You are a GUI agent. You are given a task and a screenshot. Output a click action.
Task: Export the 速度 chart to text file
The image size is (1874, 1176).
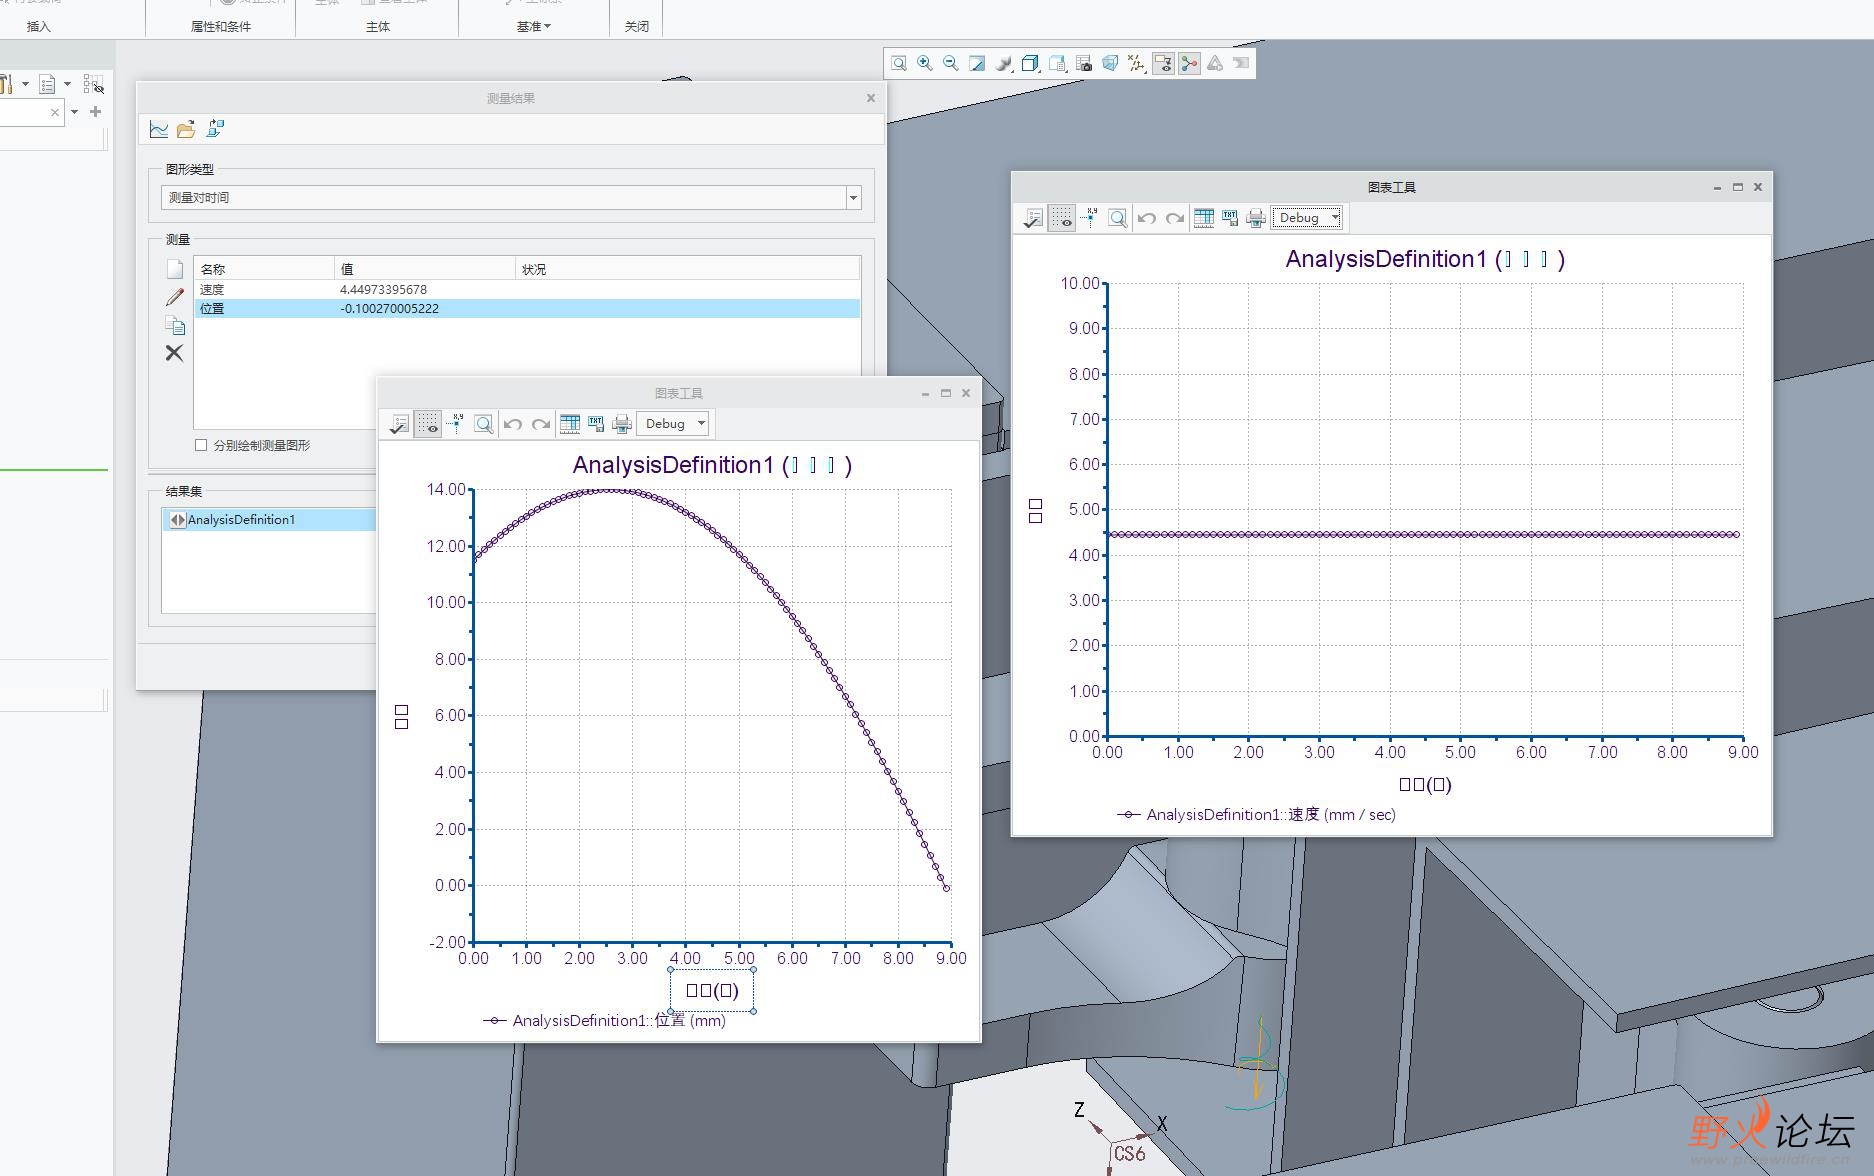coord(1230,218)
